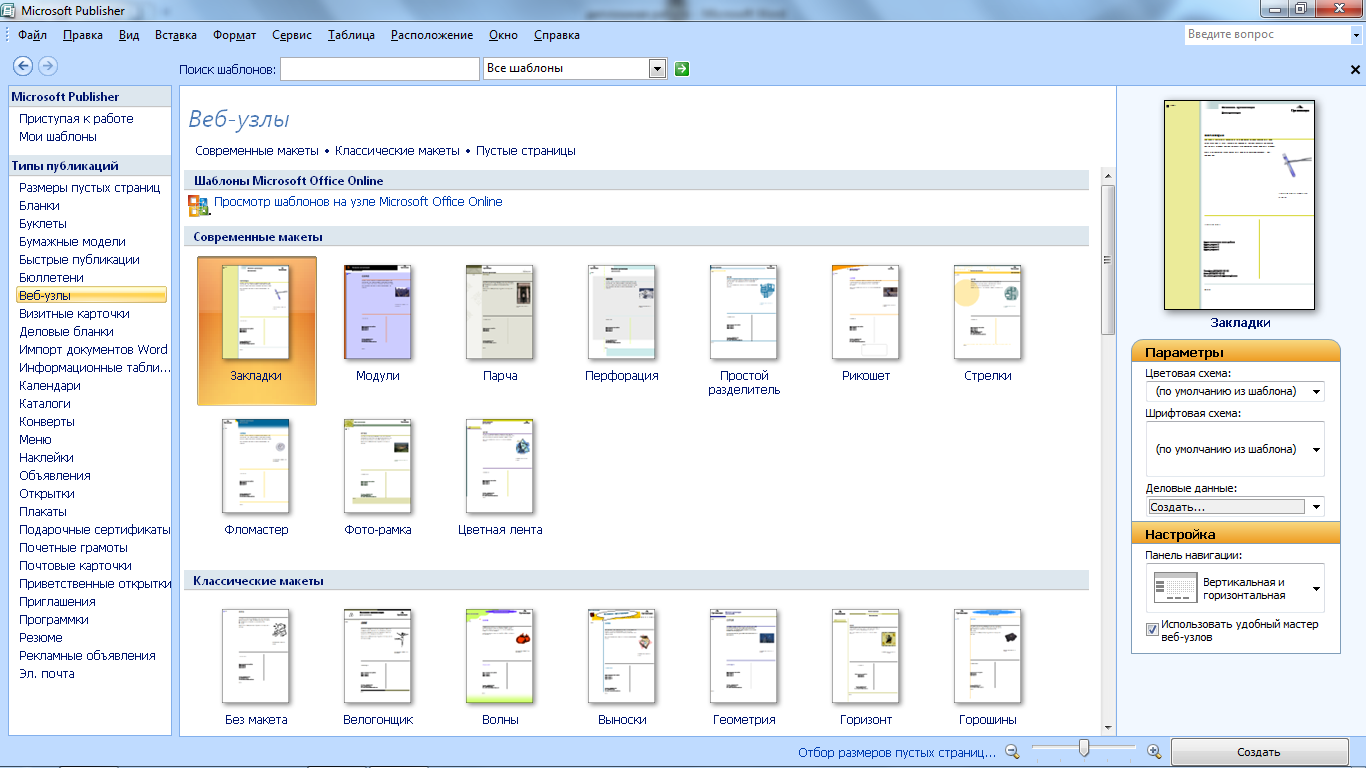Click the green search go arrow
This screenshot has height=768, width=1366.
pyautogui.click(x=682, y=69)
